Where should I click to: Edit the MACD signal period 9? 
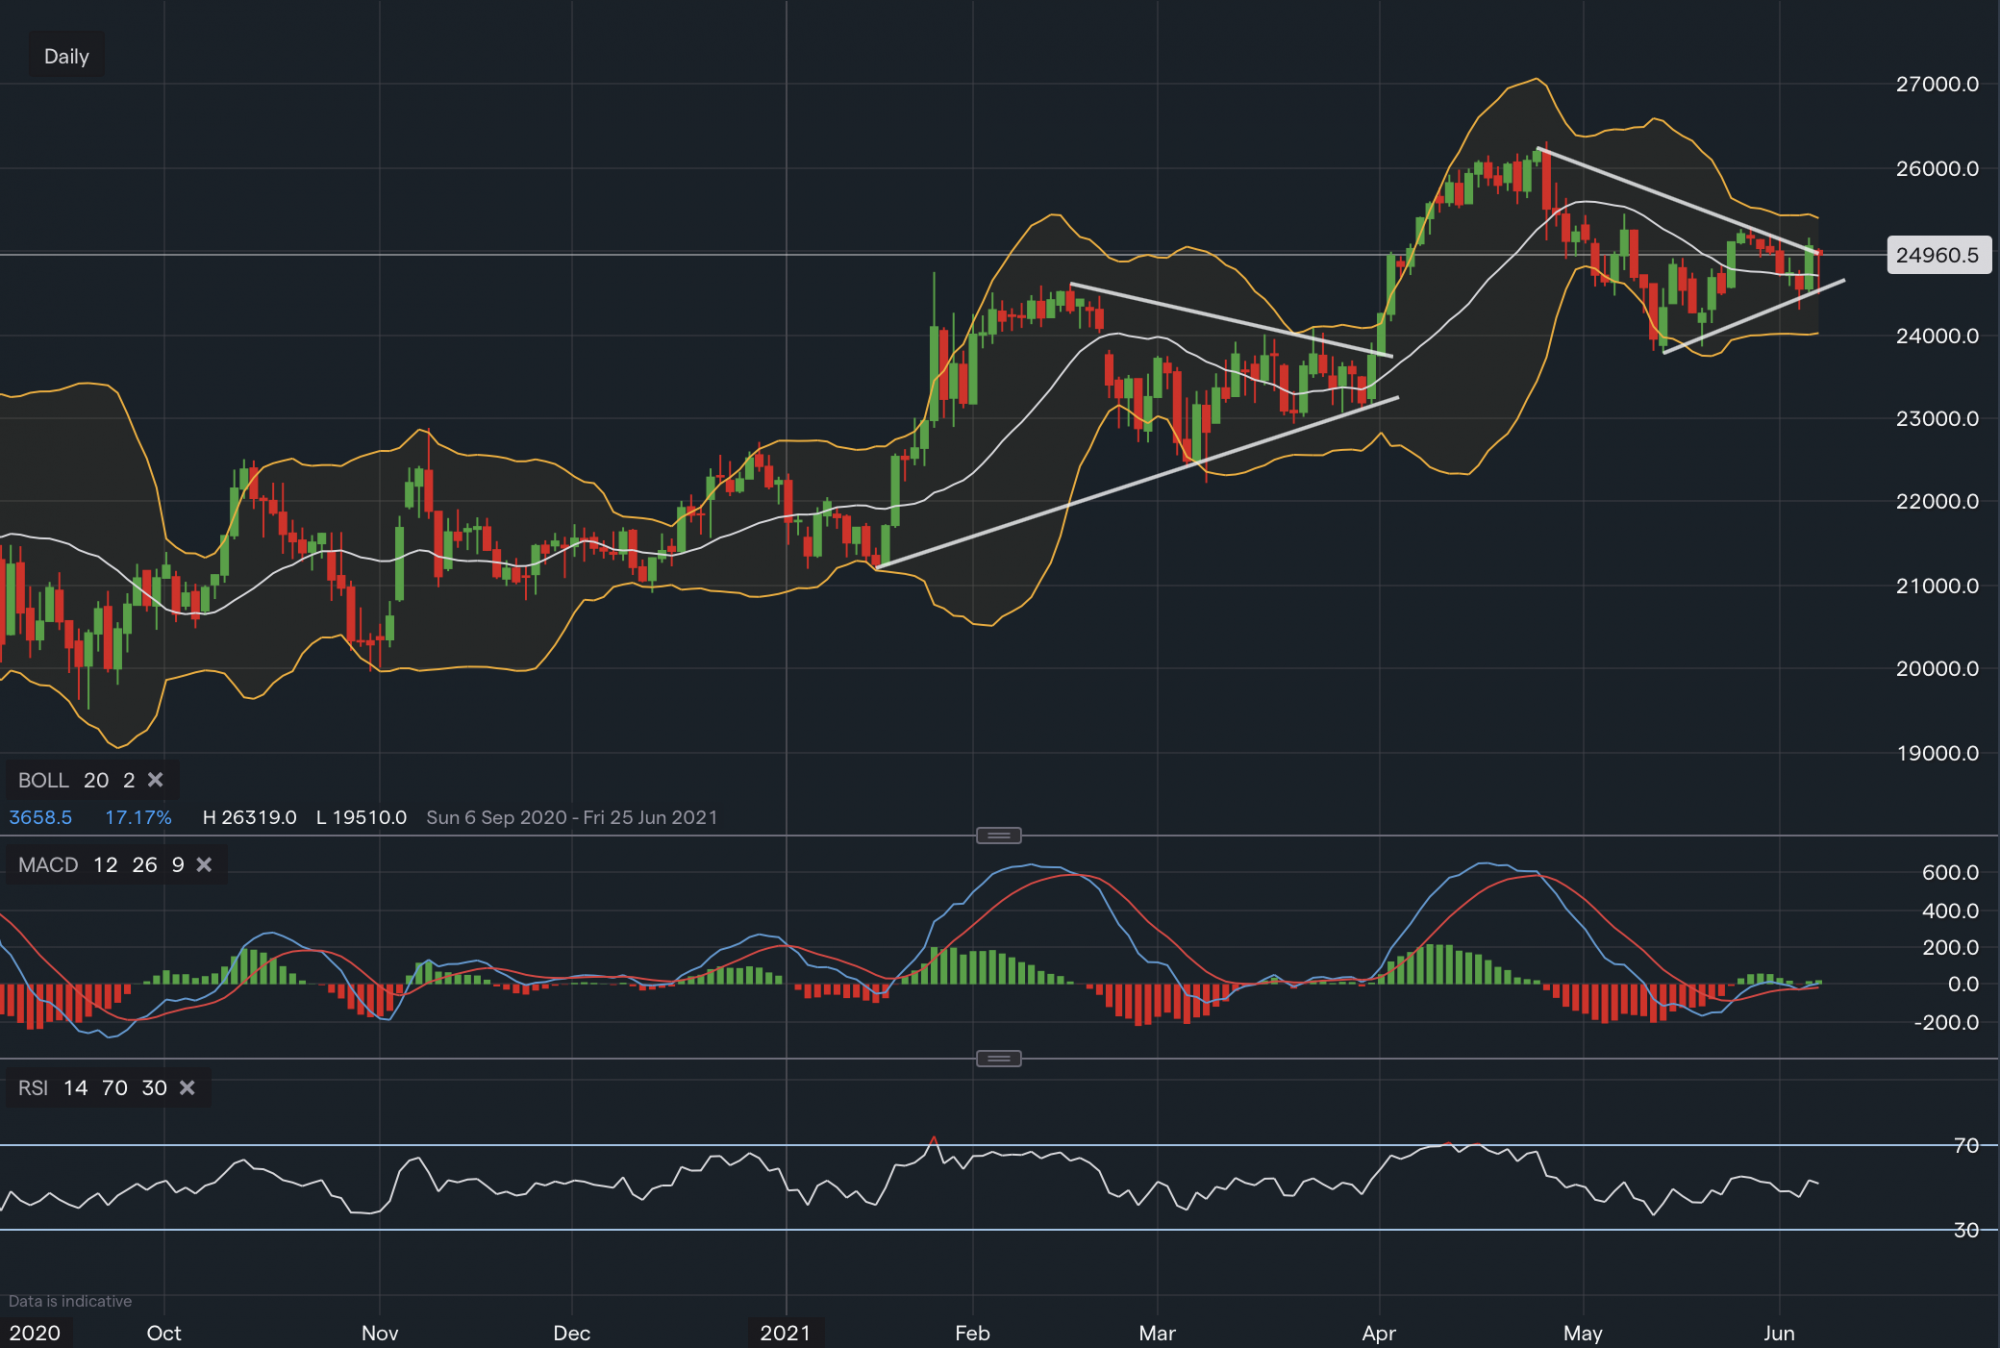click(178, 865)
